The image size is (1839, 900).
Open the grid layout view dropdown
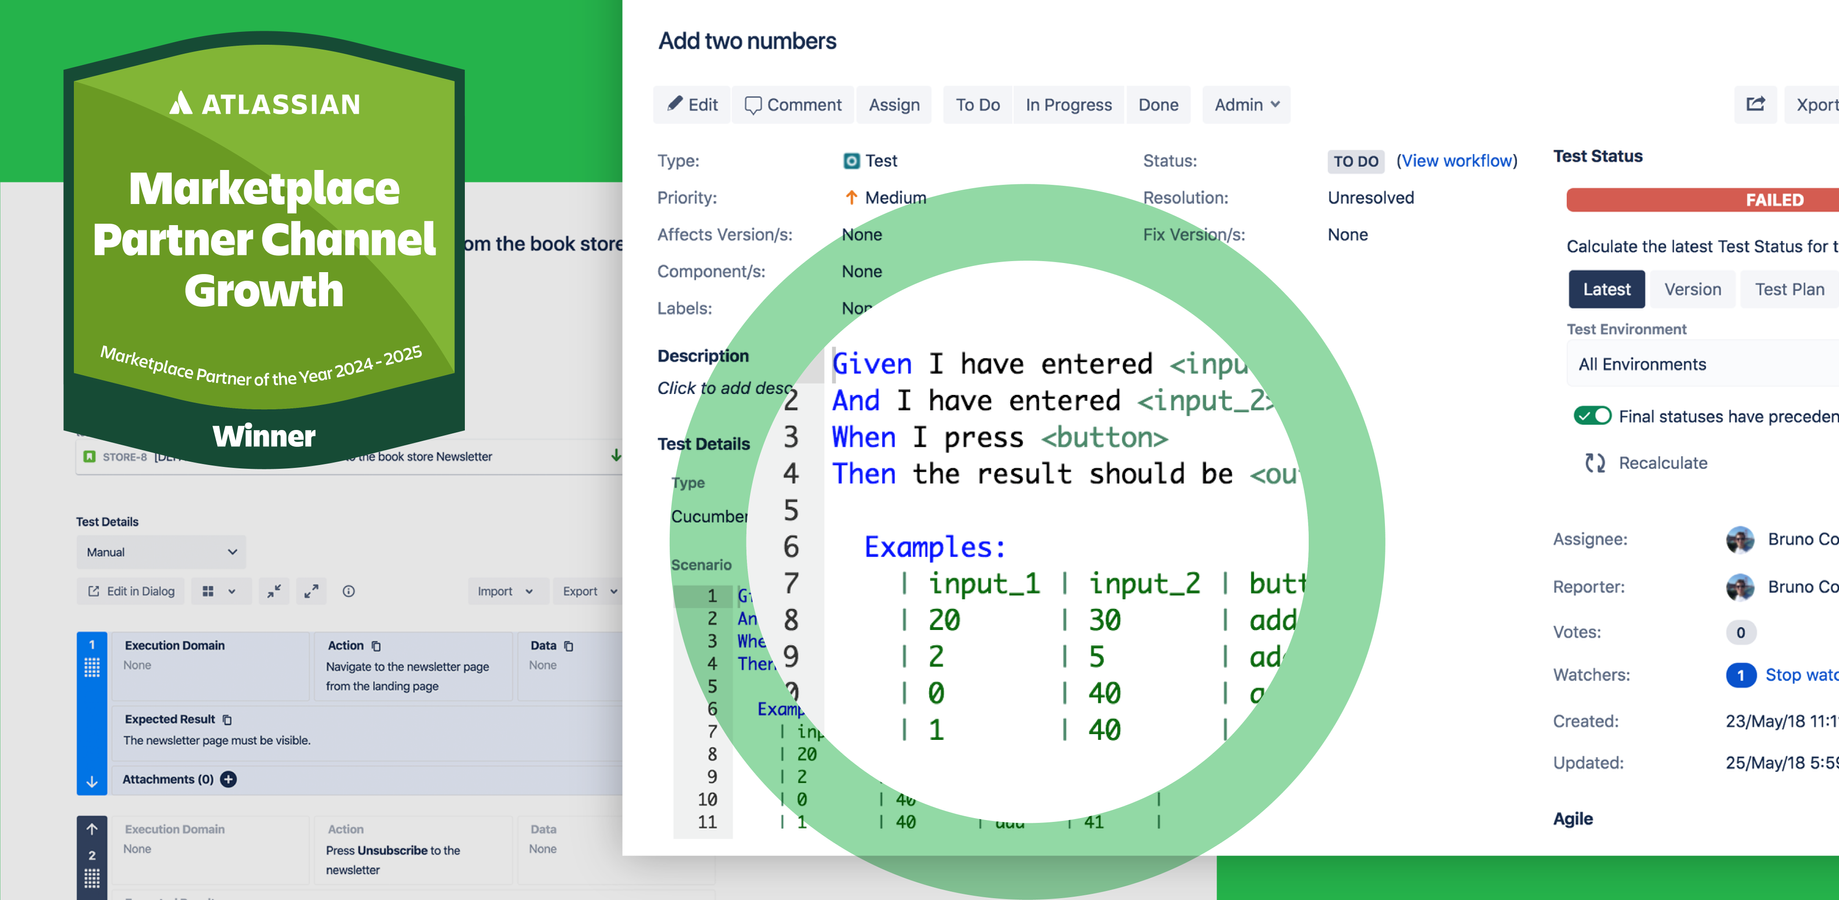click(x=219, y=591)
